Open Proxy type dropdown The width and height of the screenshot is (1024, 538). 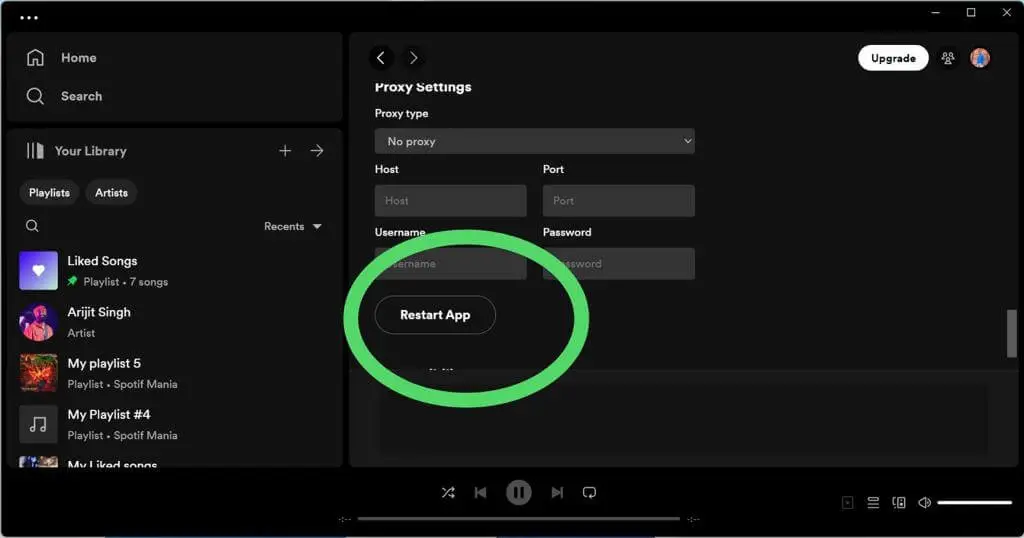(534, 141)
